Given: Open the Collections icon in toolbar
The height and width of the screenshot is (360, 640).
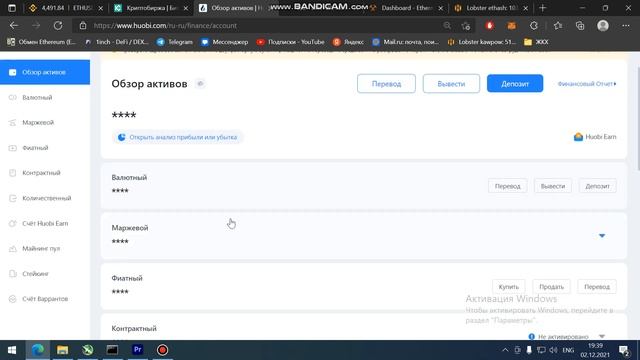Looking at the screenshot, I should tap(580, 26).
